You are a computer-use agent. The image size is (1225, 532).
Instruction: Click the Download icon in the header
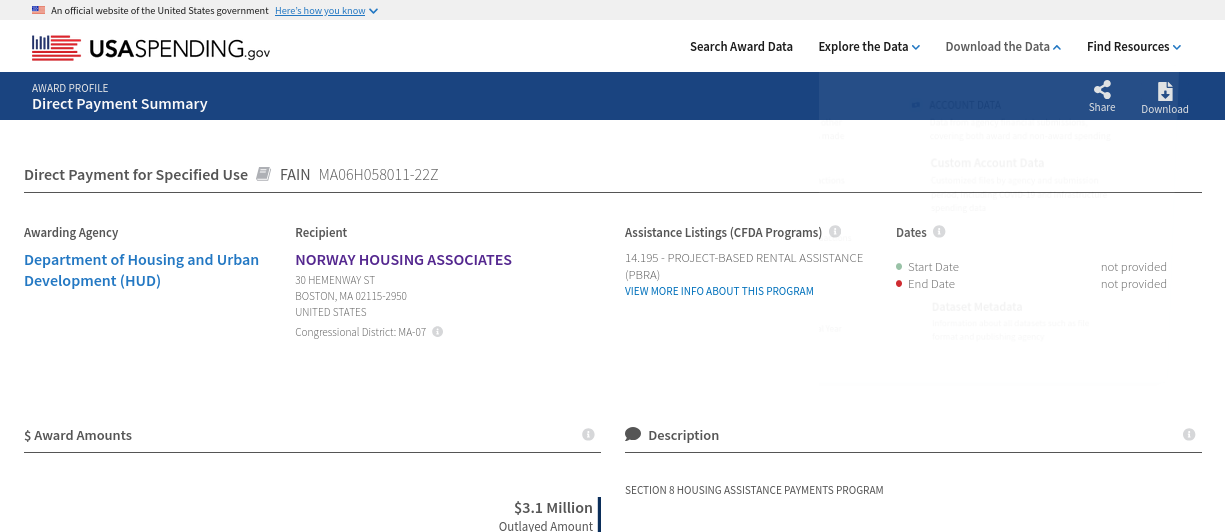(1165, 91)
